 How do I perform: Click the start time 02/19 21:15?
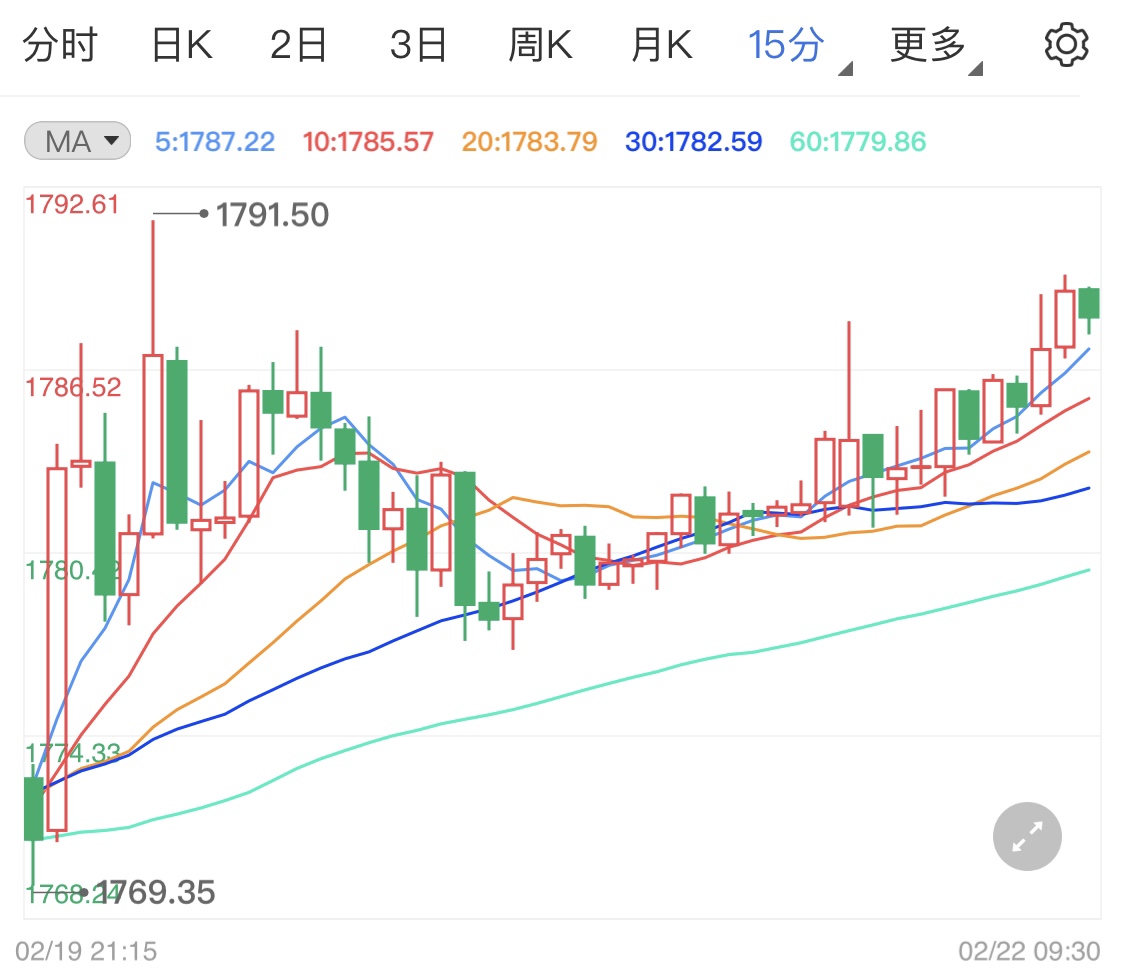[x=86, y=951]
